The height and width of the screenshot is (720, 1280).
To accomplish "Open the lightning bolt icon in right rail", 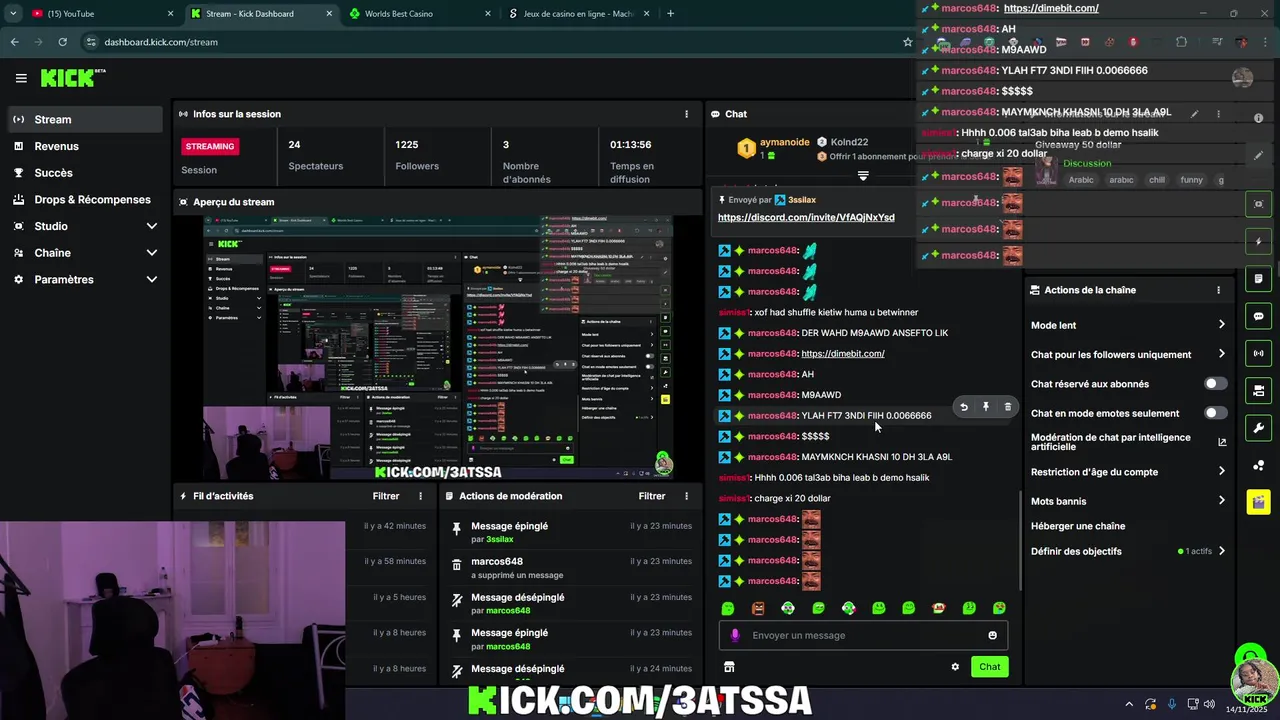I will (1258, 242).
